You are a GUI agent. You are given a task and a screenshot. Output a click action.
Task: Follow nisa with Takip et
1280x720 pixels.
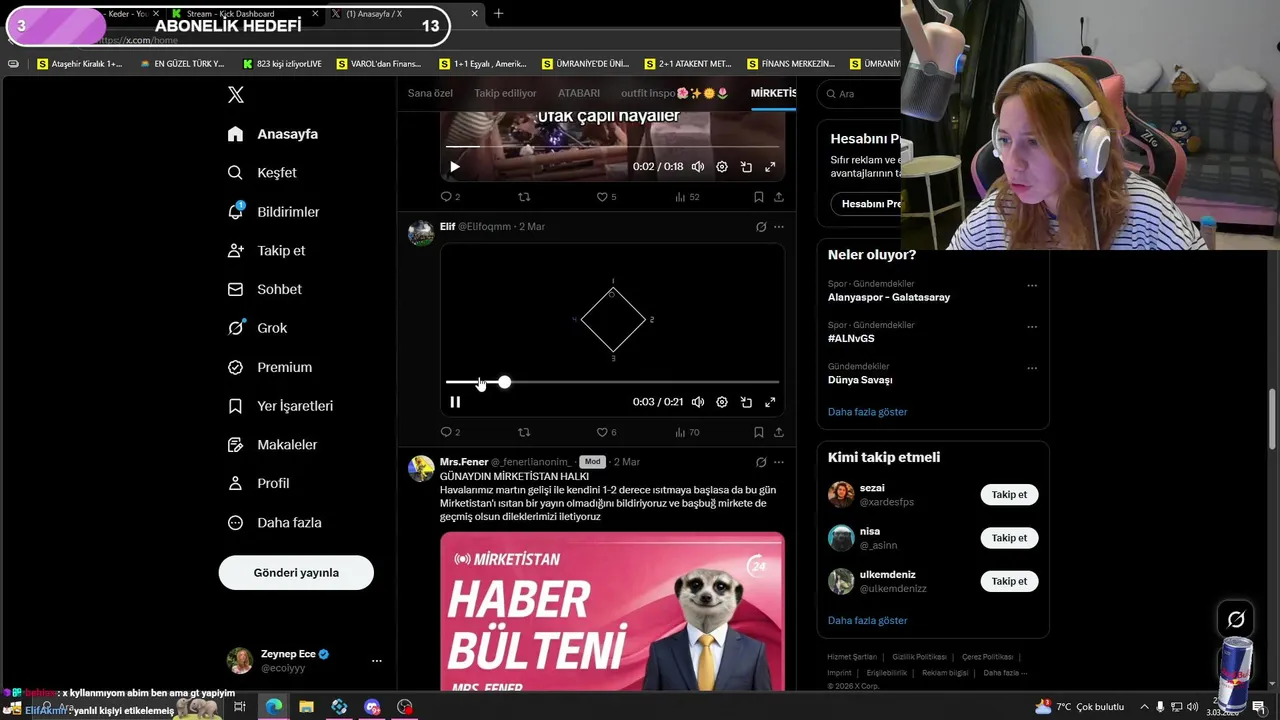(1009, 538)
